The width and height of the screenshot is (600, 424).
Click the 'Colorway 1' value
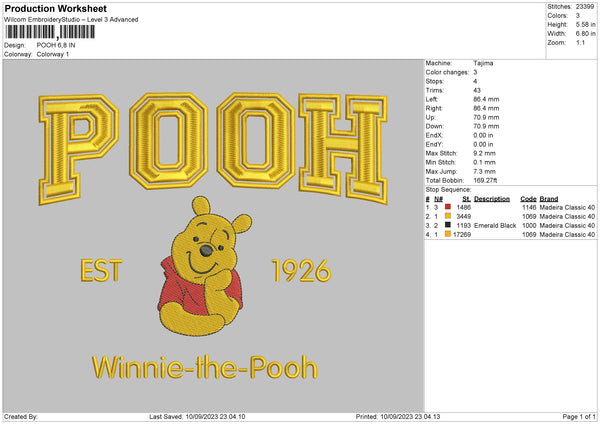tap(53, 54)
